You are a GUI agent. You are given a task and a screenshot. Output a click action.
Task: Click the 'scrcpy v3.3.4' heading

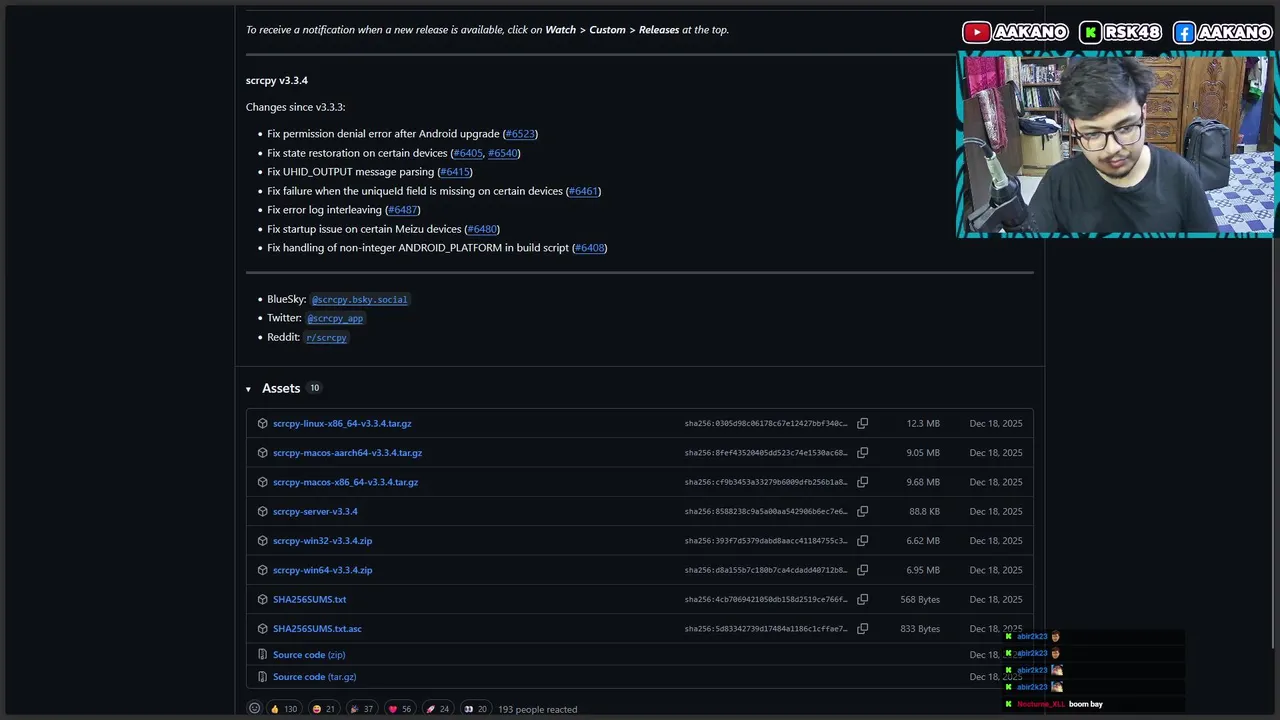(x=277, y=81)
